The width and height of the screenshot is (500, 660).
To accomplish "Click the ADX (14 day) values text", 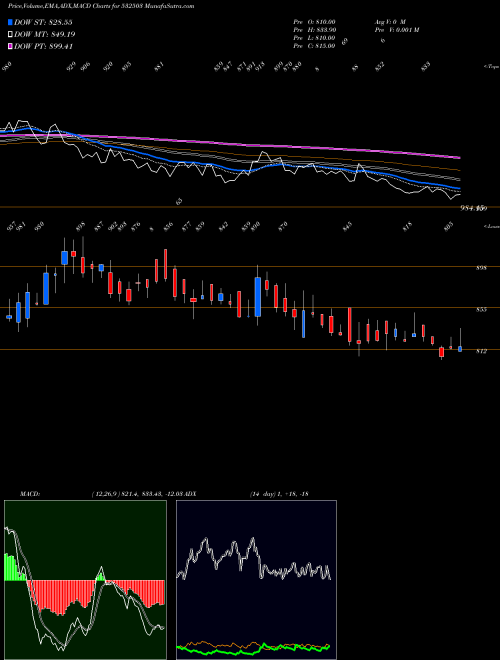I will pyautogui.click(x=279, y=493).
